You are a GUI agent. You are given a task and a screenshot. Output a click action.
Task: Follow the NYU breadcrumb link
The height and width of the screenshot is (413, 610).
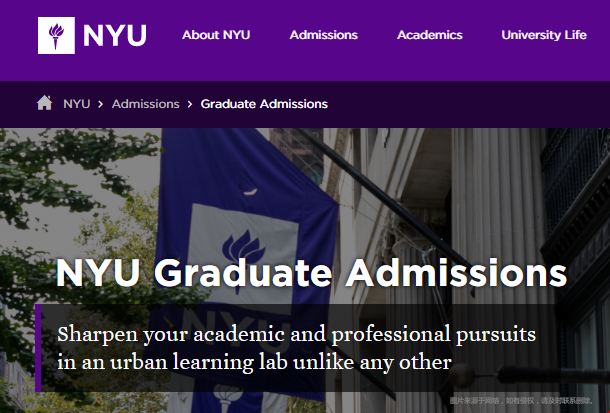click(x=77, y=104)
